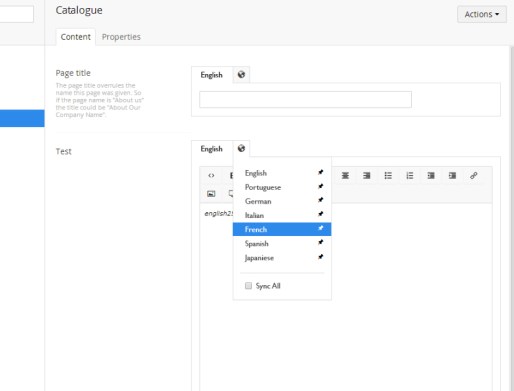Open the source code view icon
Viewport: 514px width, 391px height.
[211, 175]
